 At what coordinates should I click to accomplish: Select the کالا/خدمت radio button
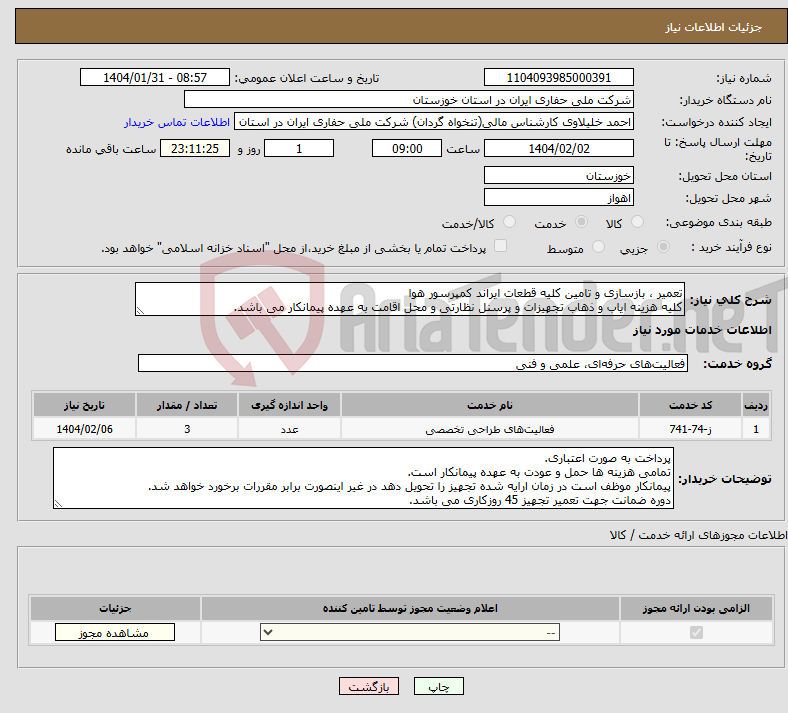click(x=509, y=222)
